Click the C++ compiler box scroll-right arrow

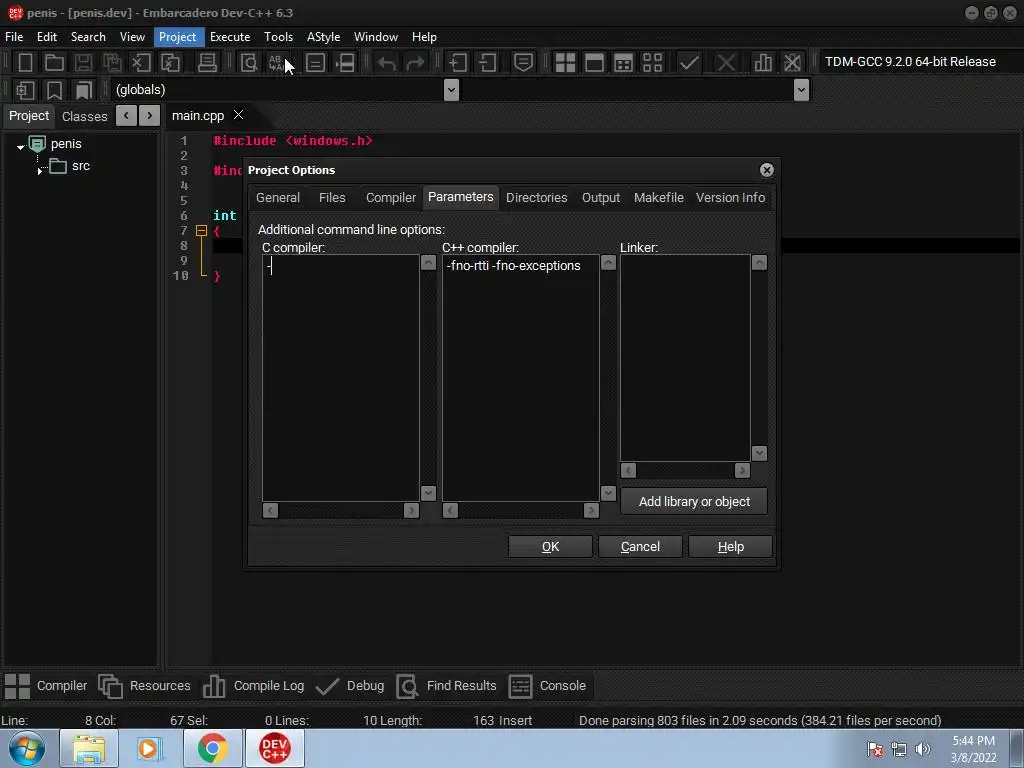(x=591, y=511)
